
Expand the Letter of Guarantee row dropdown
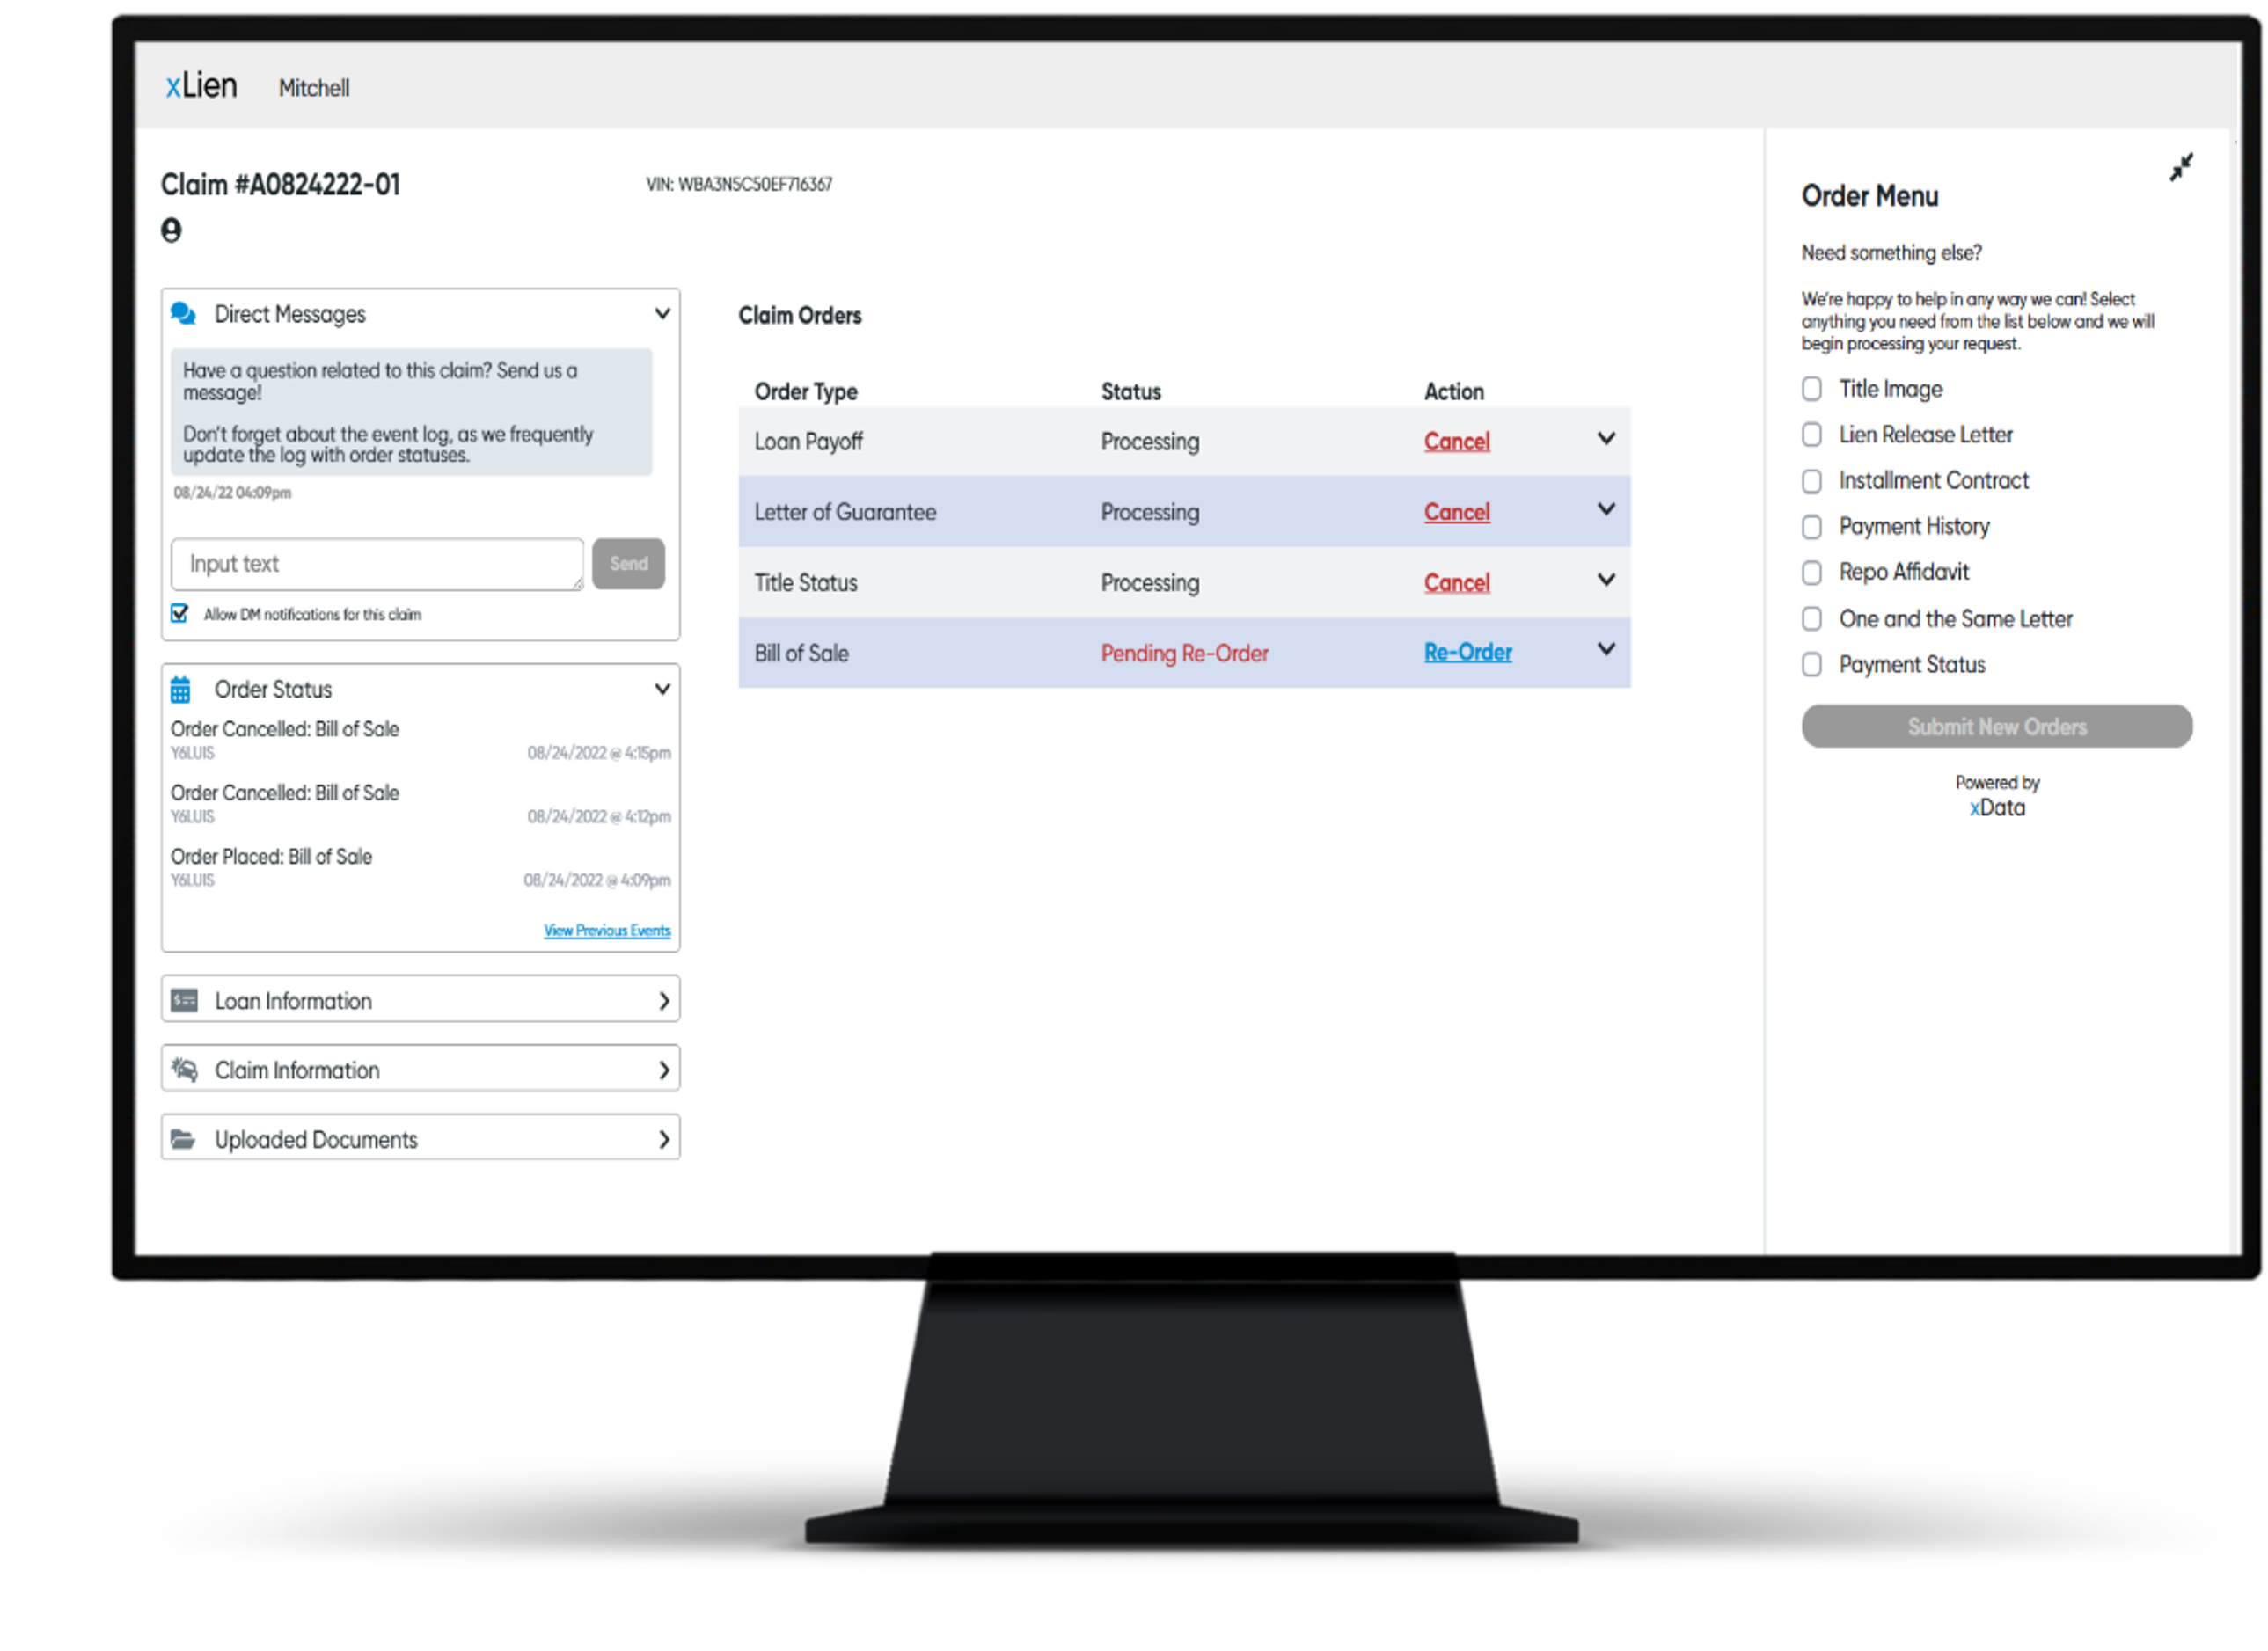click(1606, 512)
